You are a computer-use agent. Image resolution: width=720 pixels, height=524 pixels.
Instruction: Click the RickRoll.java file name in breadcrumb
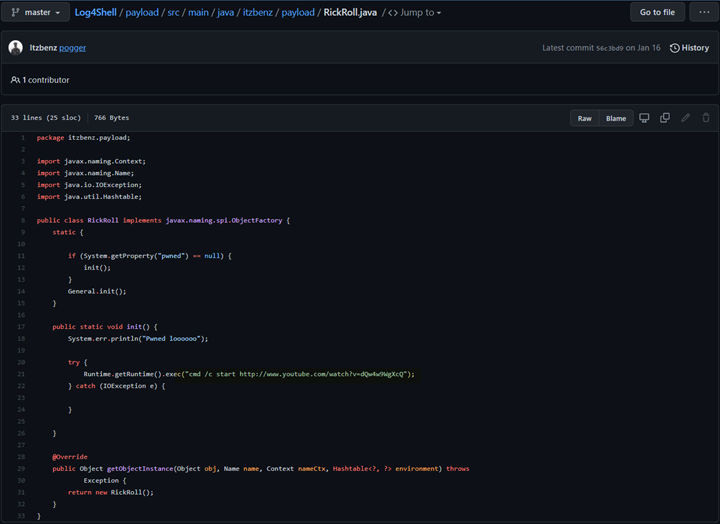click(350, 12)
